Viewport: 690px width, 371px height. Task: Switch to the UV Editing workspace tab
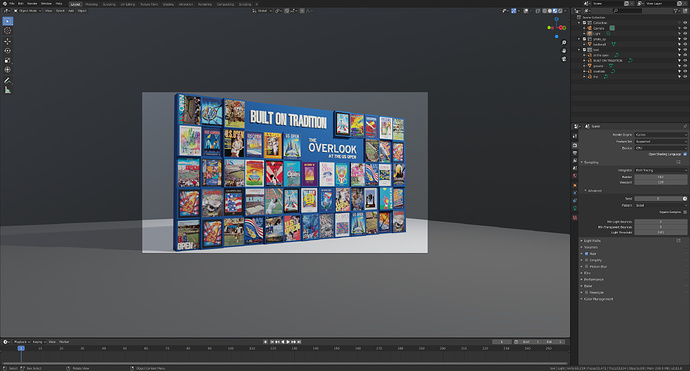[128, 4]
